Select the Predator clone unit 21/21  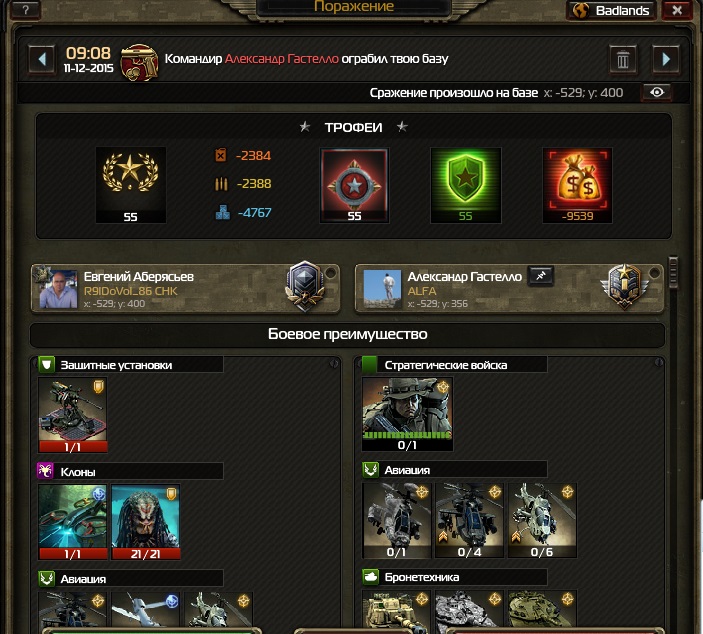click(x=145, y=522)
